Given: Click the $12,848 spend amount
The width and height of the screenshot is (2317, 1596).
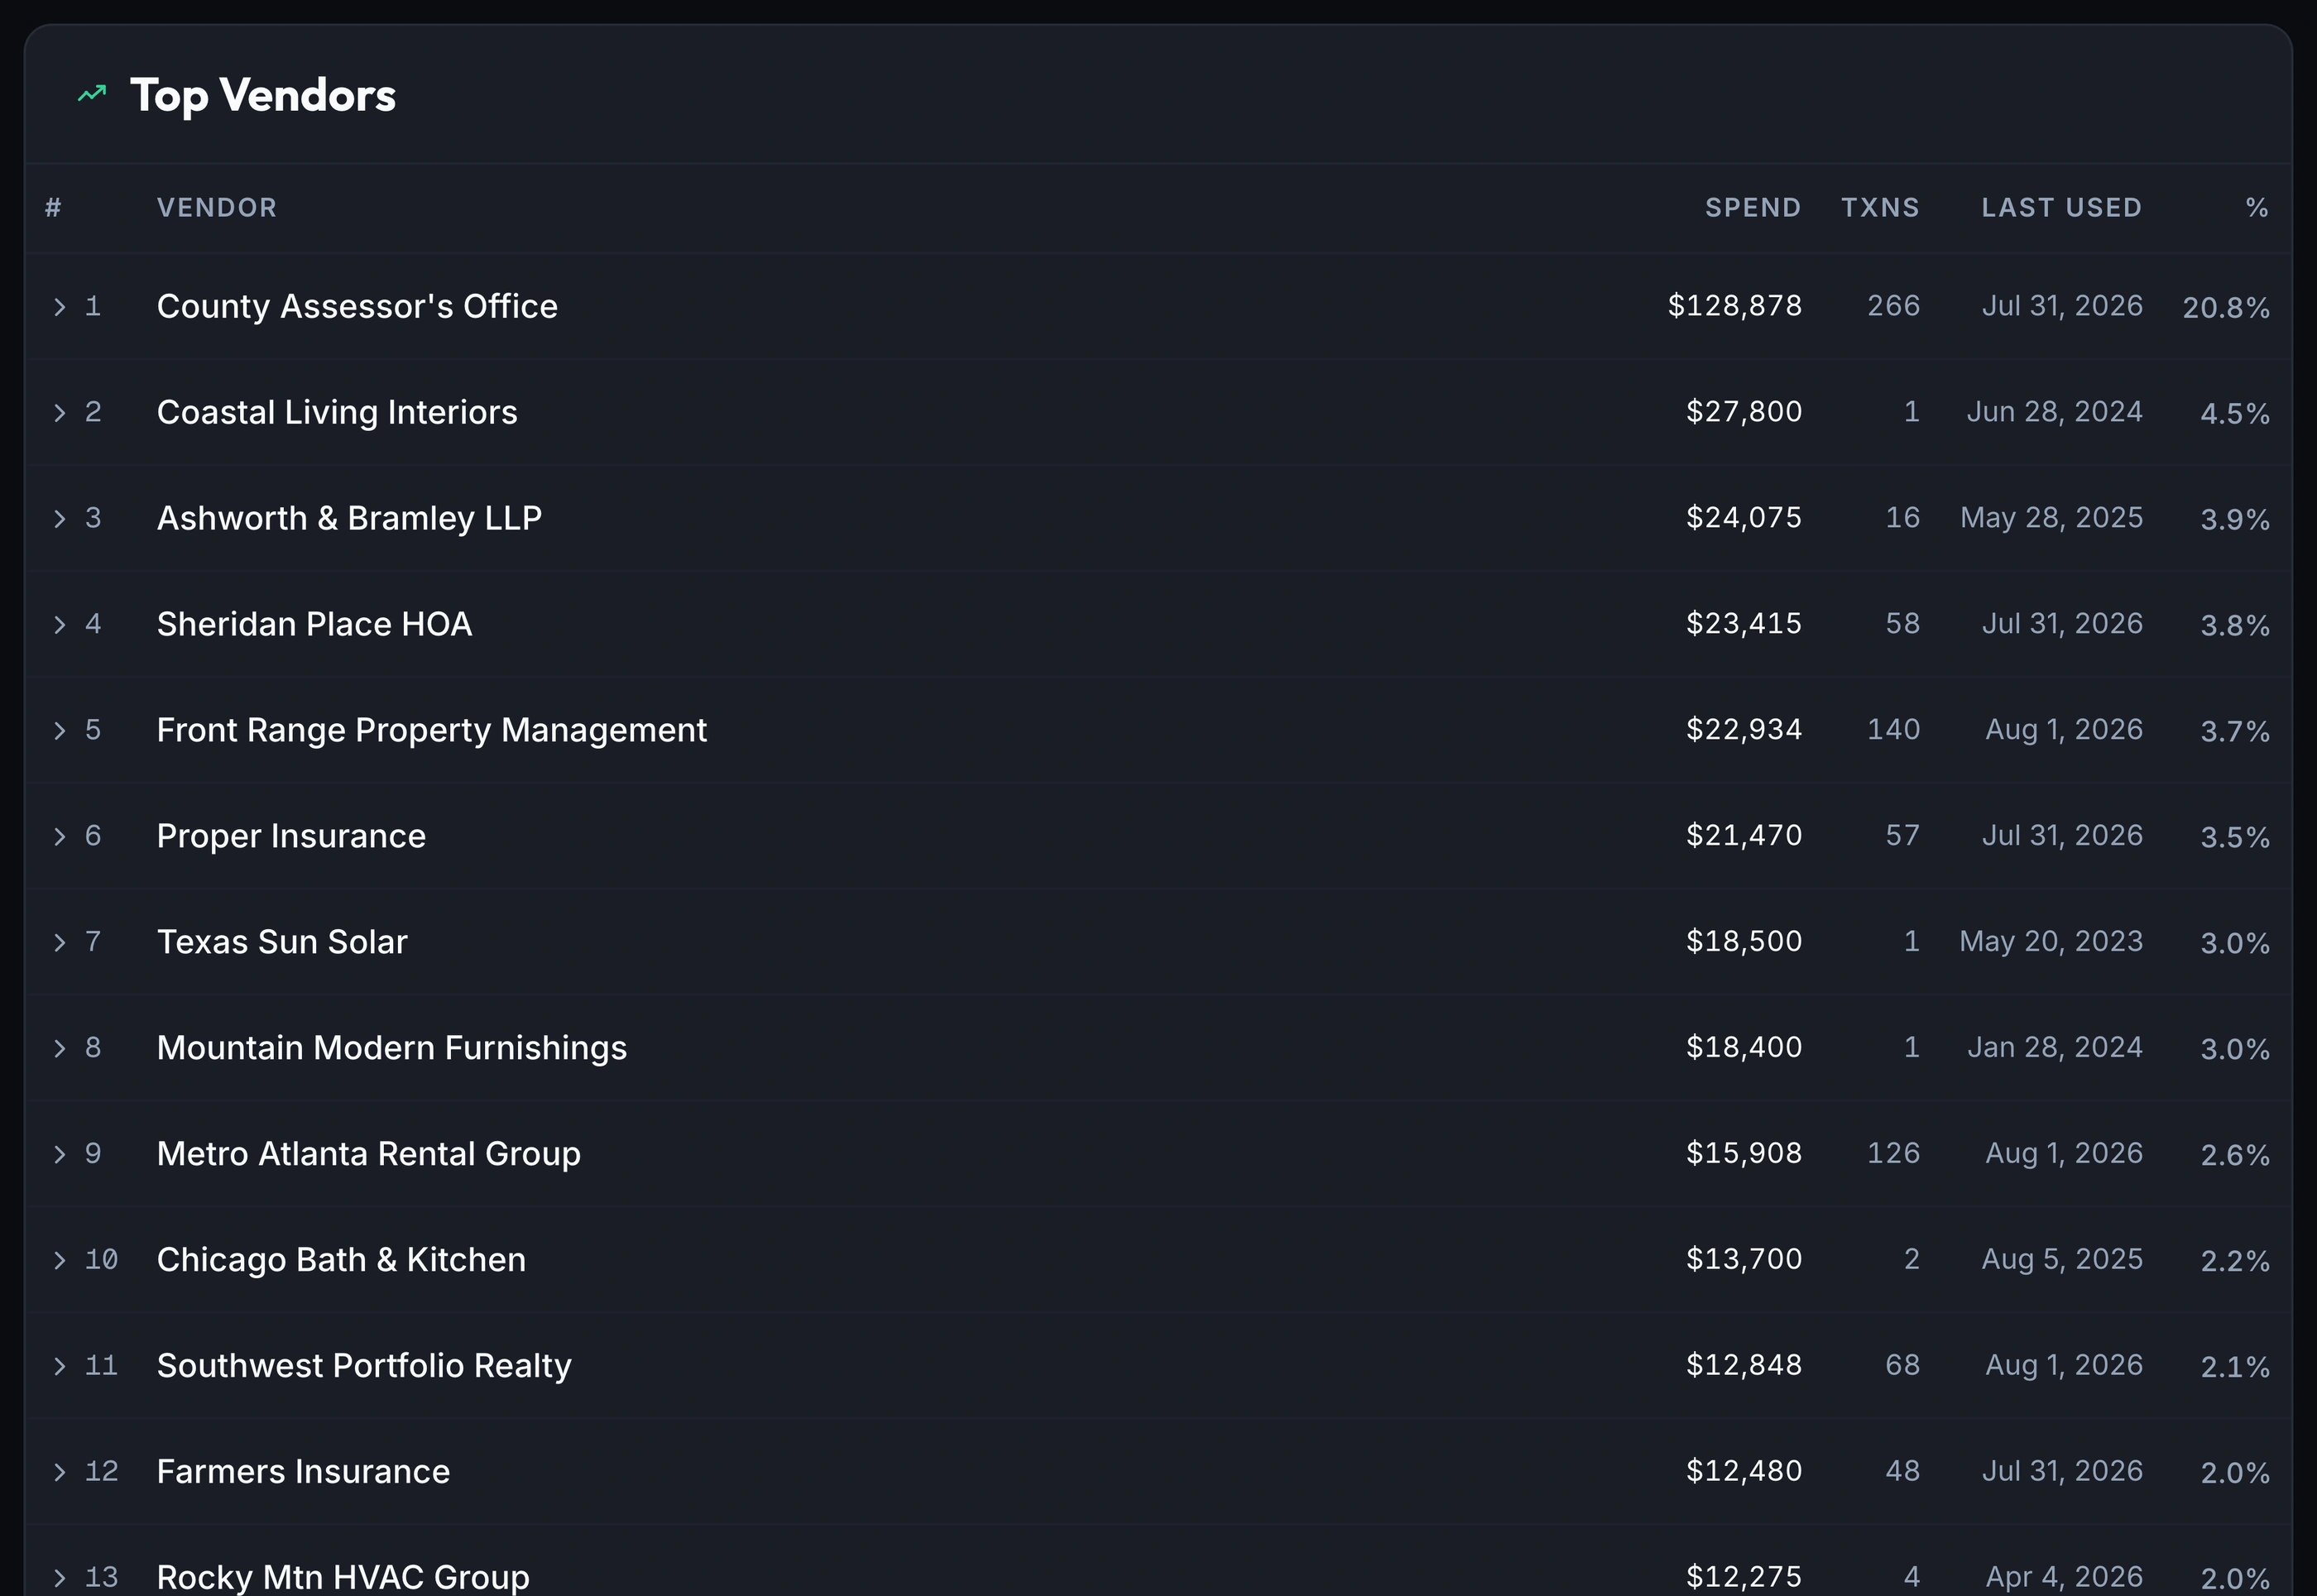Looking at the screenshot, I should pos(1744,1366).
